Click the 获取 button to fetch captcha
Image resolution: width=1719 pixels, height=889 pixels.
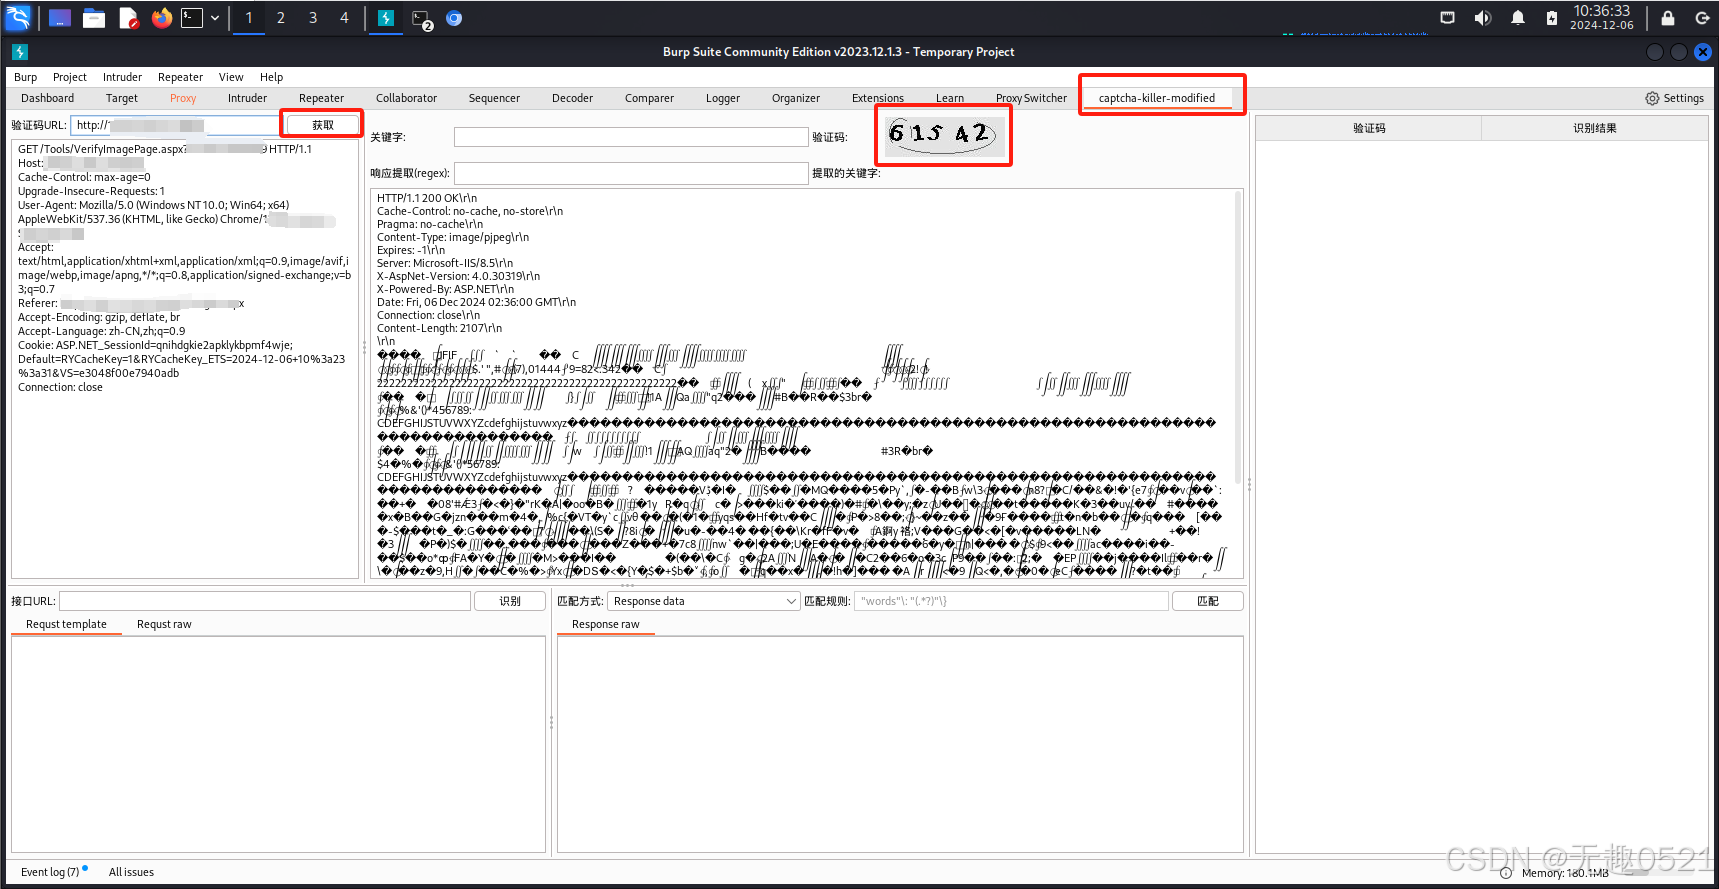(323, 125)
